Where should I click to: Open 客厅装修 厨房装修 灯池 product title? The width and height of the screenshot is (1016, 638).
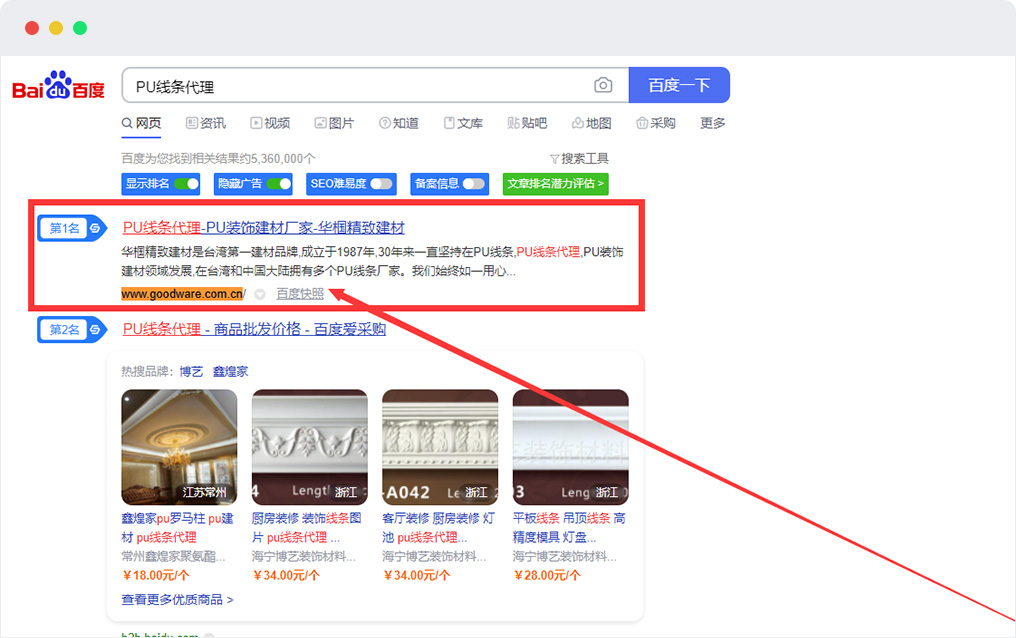439,528
